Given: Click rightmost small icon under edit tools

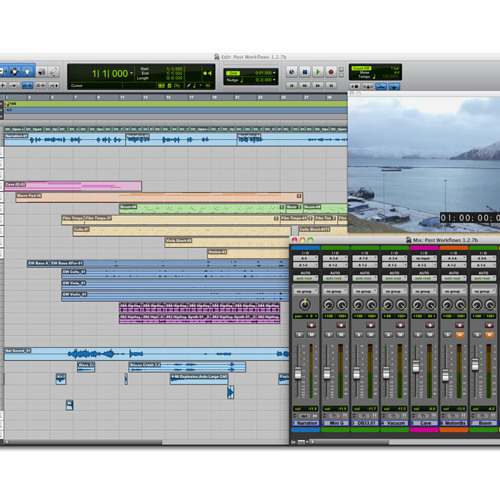Looking at the screenshot, I should click(54, 86).
